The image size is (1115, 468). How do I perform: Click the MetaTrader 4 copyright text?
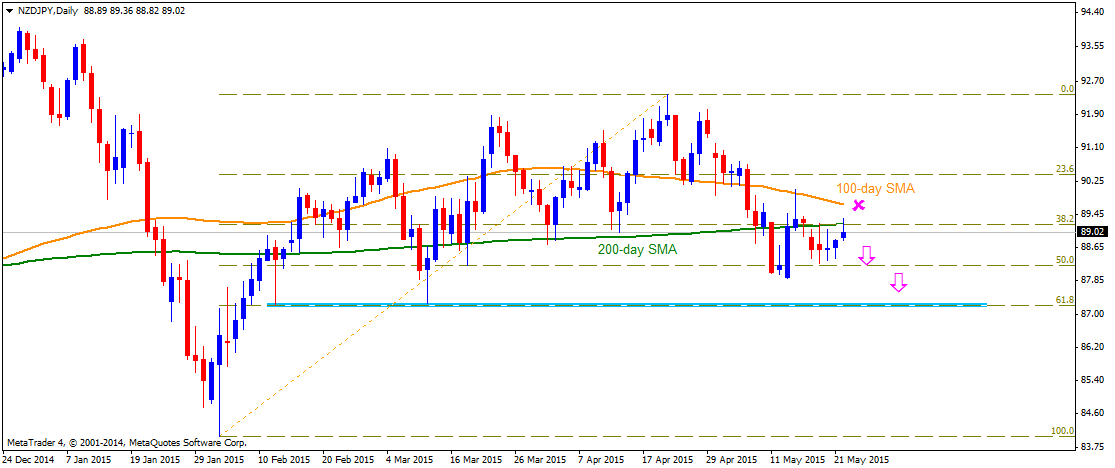(x=127, y=441)
